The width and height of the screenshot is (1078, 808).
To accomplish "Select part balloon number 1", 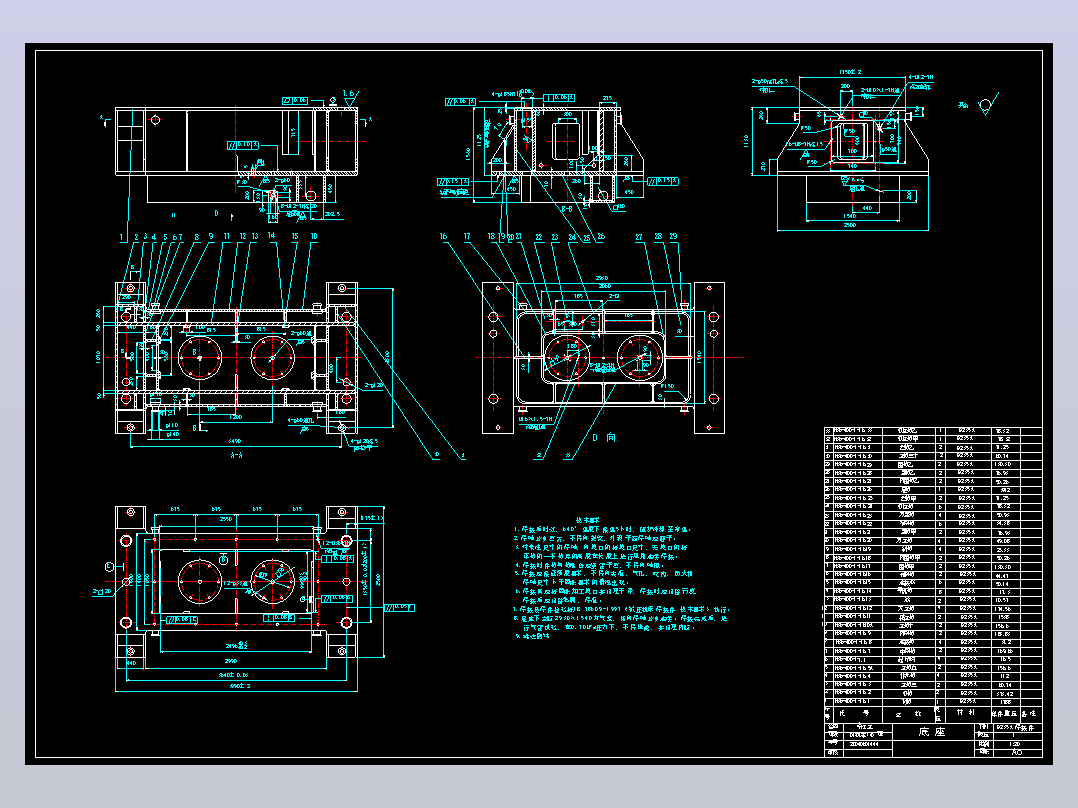I will coord(122,237).
